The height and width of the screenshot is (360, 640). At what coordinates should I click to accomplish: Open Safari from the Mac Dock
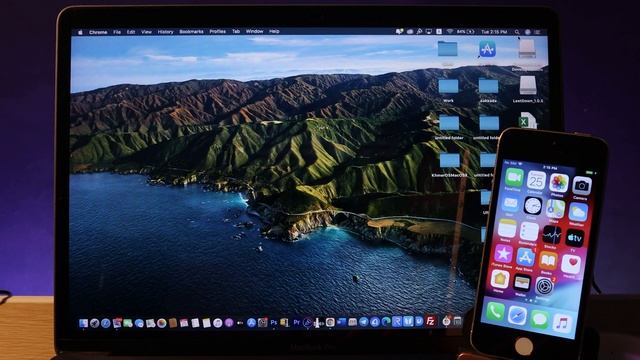coord(105,323)
